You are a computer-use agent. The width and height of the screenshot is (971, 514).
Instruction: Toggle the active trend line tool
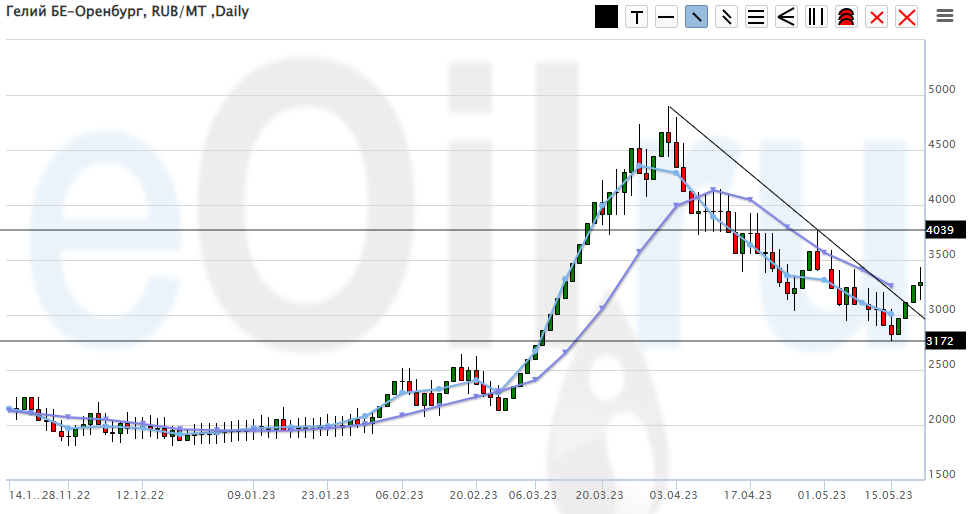(696, 17)
